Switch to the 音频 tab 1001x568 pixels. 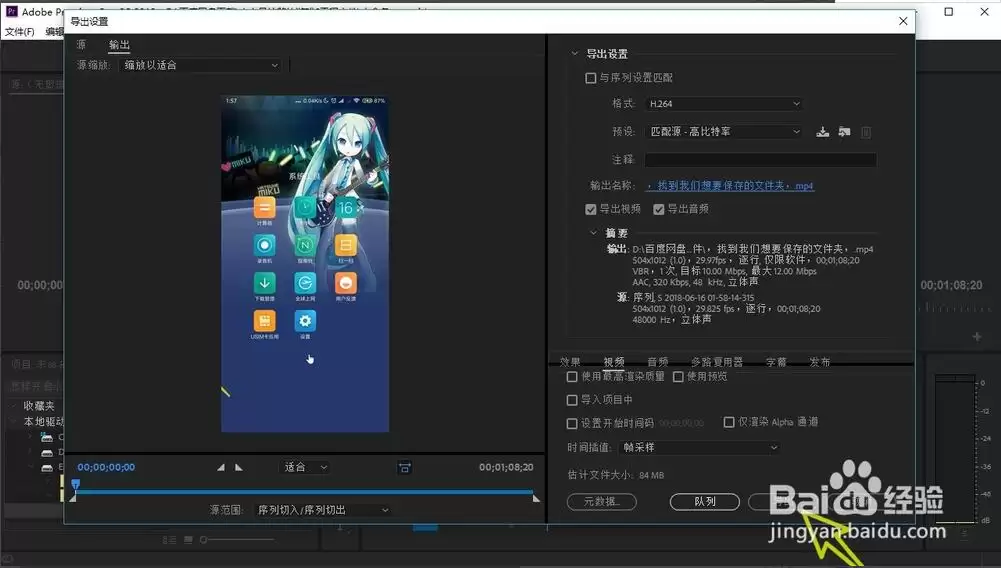coord(658,362)
